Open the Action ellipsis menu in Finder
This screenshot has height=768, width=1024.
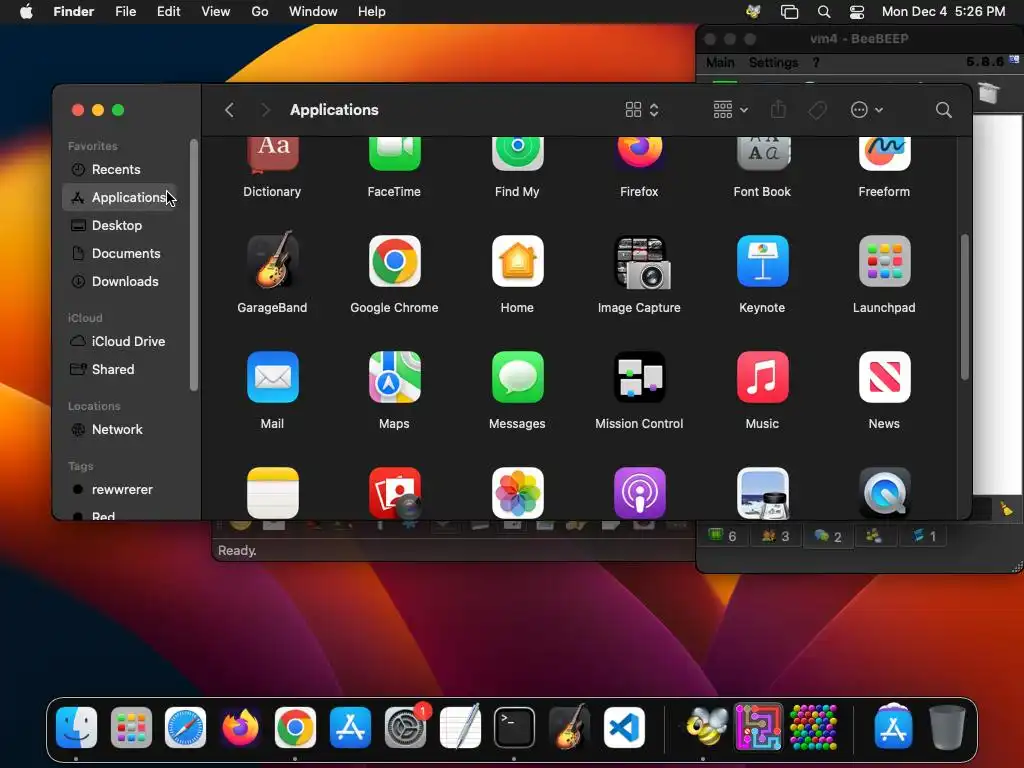coord(867,110)
